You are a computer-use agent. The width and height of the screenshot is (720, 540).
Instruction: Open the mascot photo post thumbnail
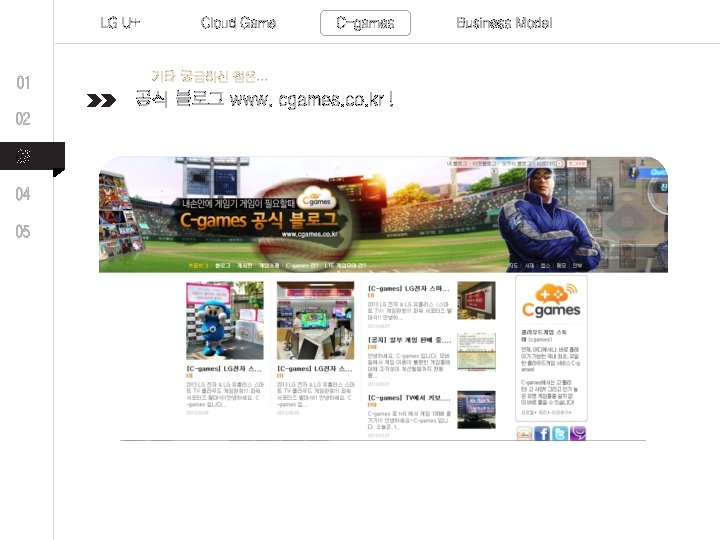(225, 321)
